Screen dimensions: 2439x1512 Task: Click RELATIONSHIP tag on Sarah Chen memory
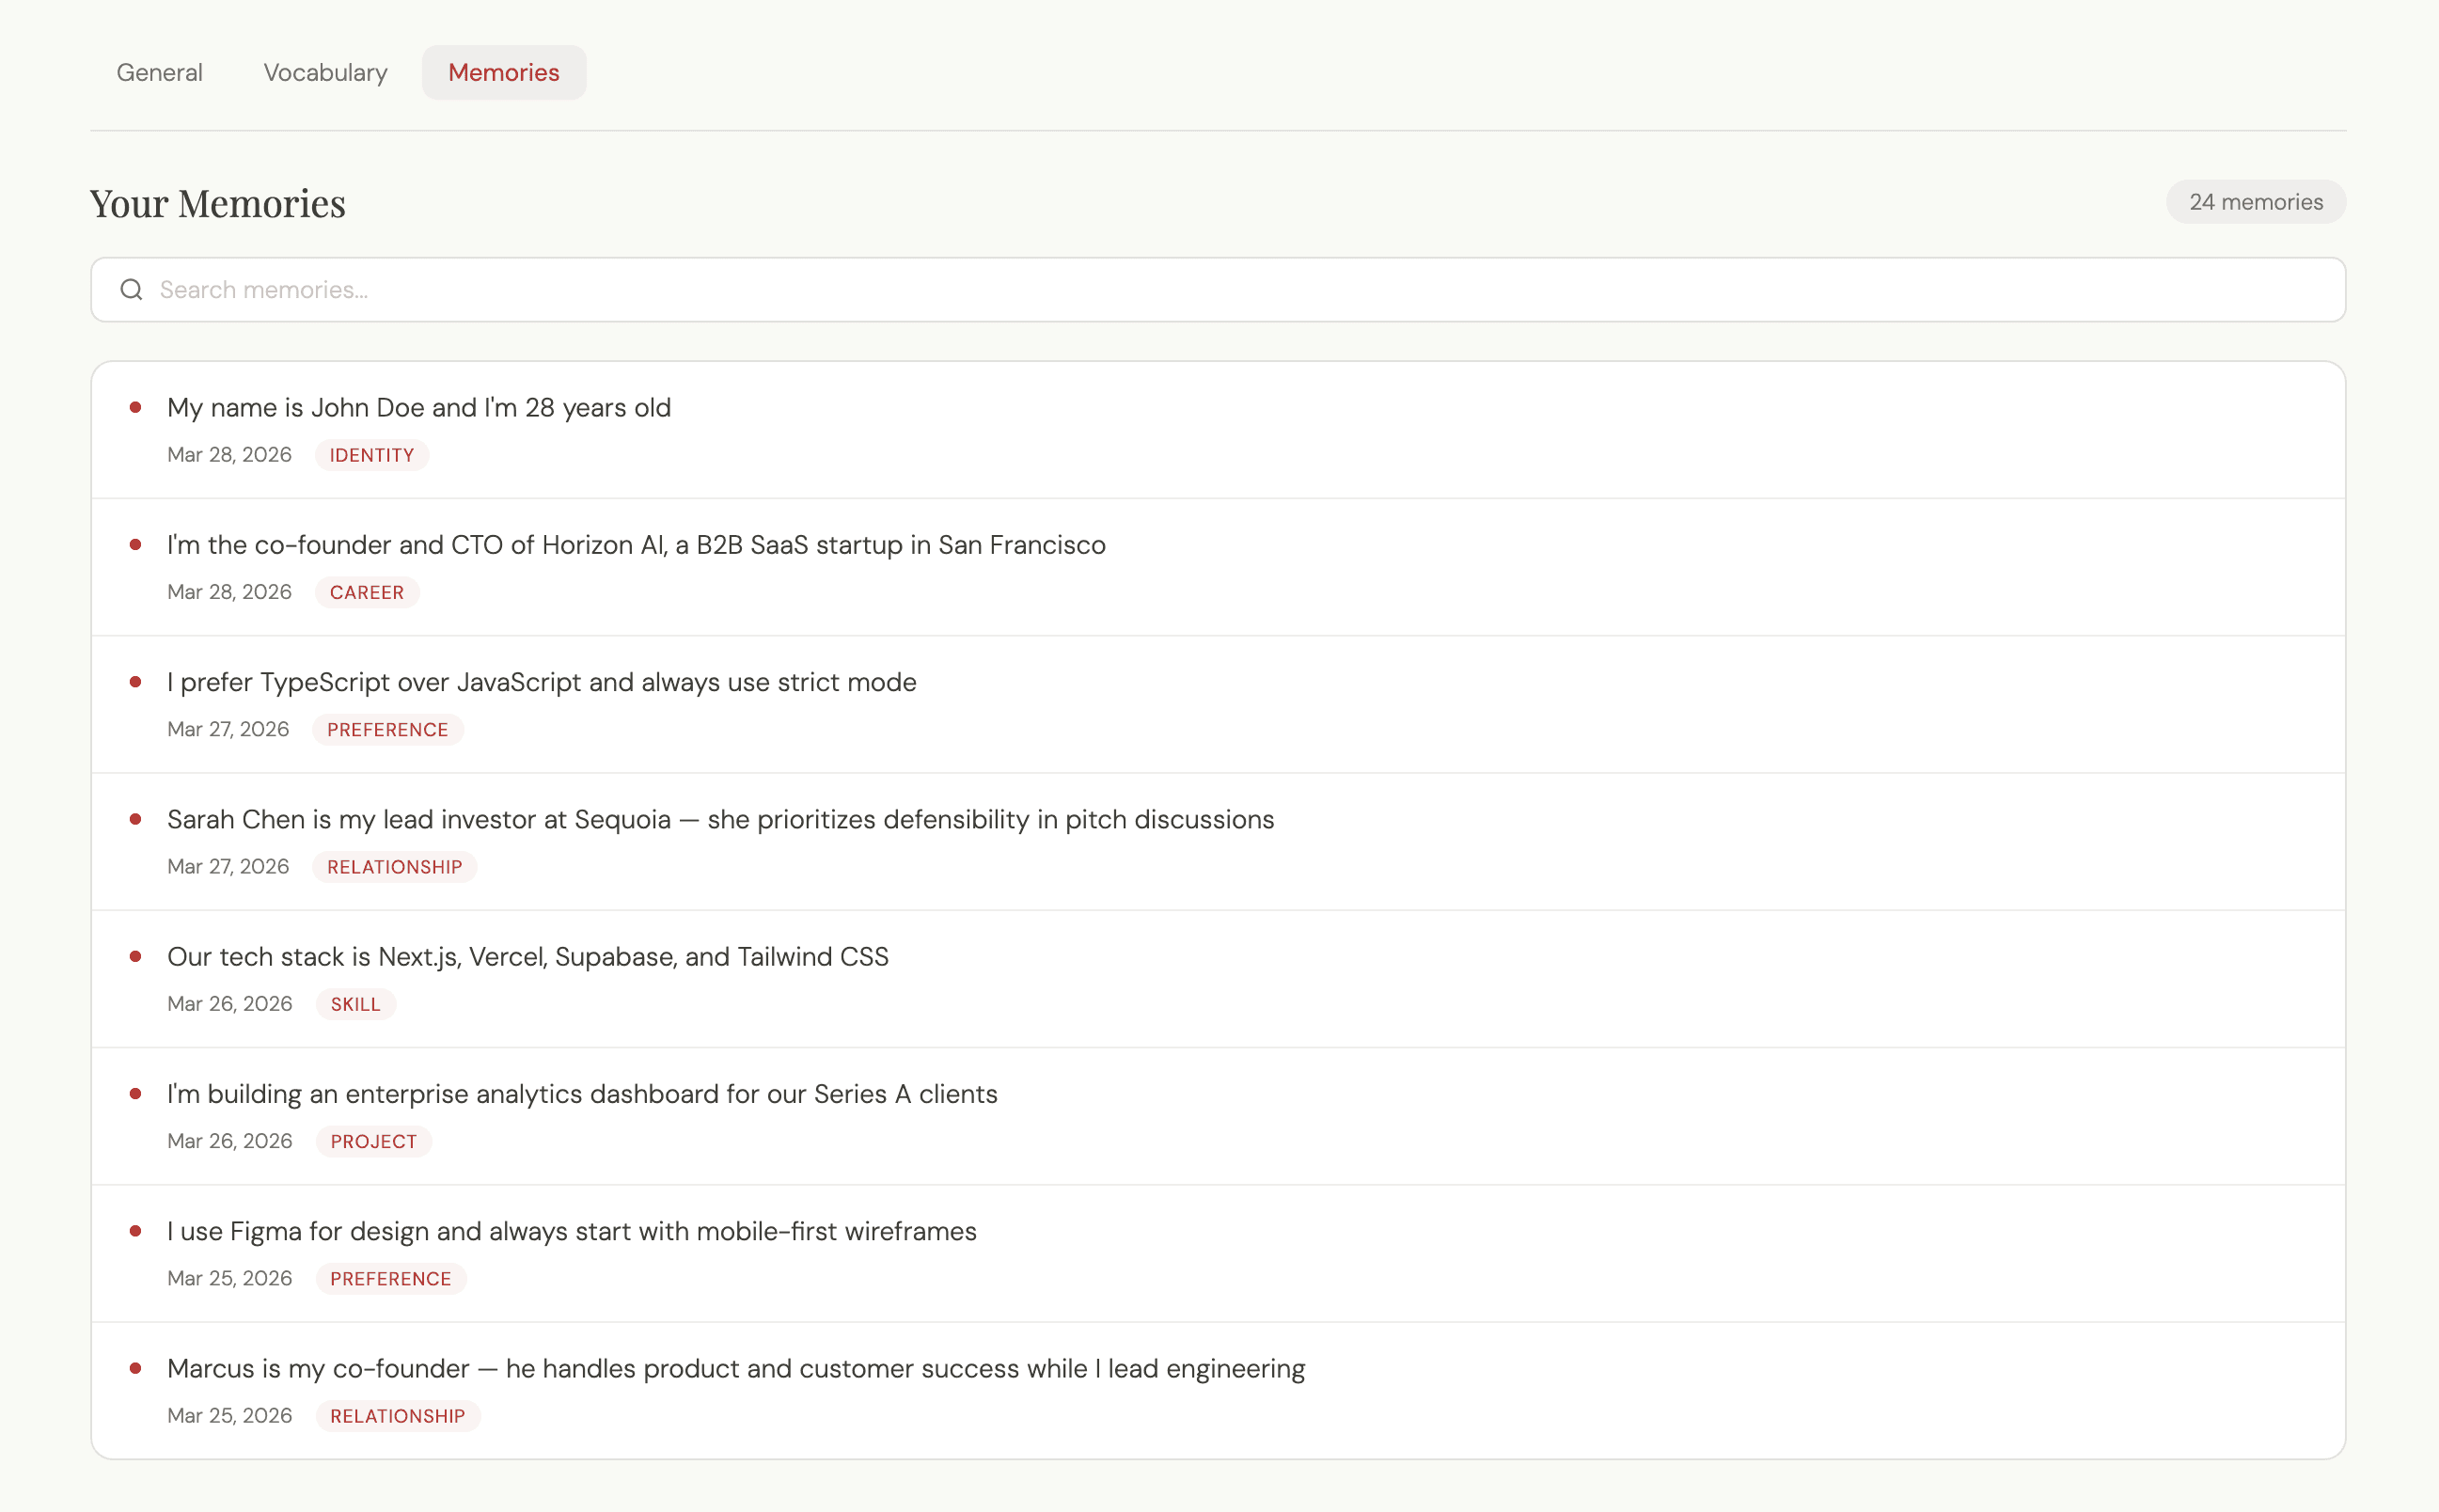[x=394, y=867]
